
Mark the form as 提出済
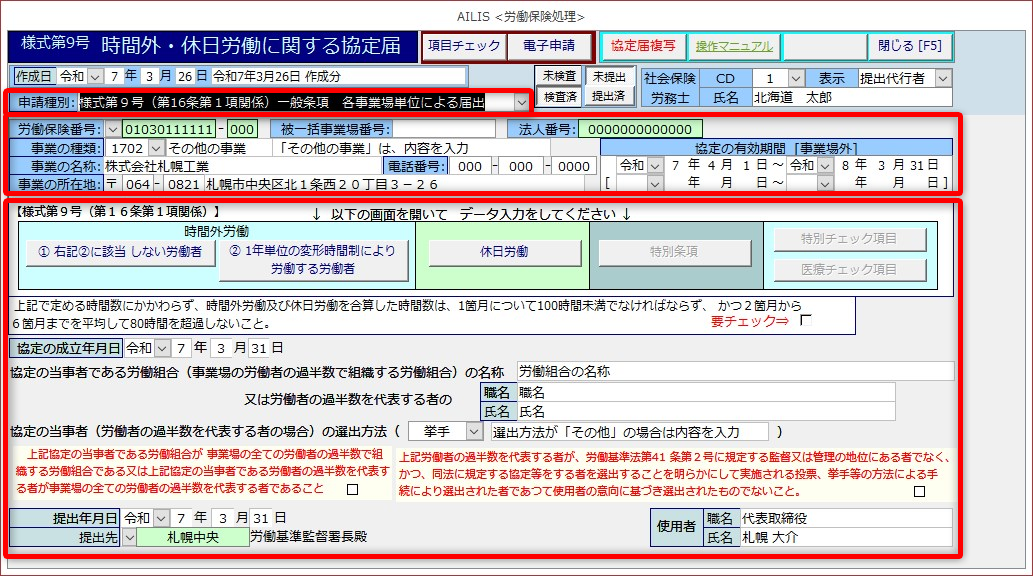tap(608, 97)
